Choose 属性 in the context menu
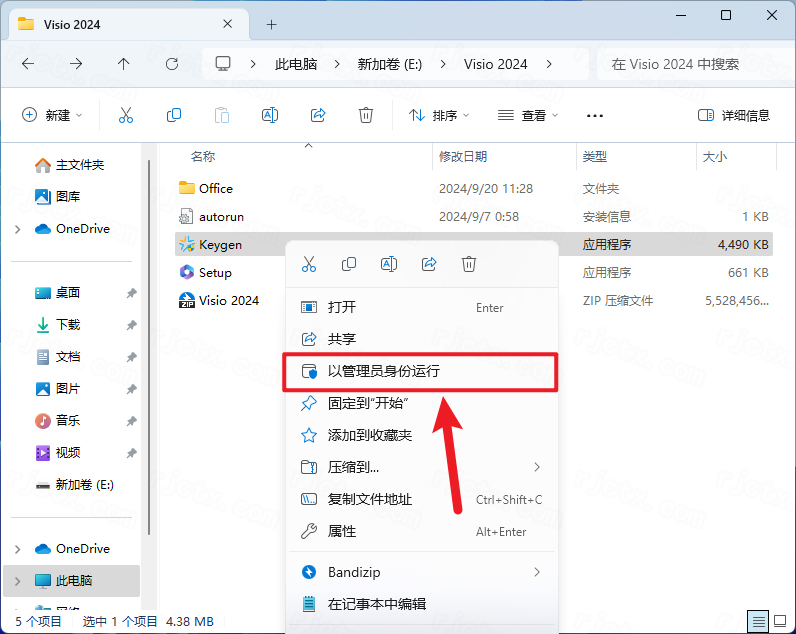 pyautogui.click(x=422, y=531)
